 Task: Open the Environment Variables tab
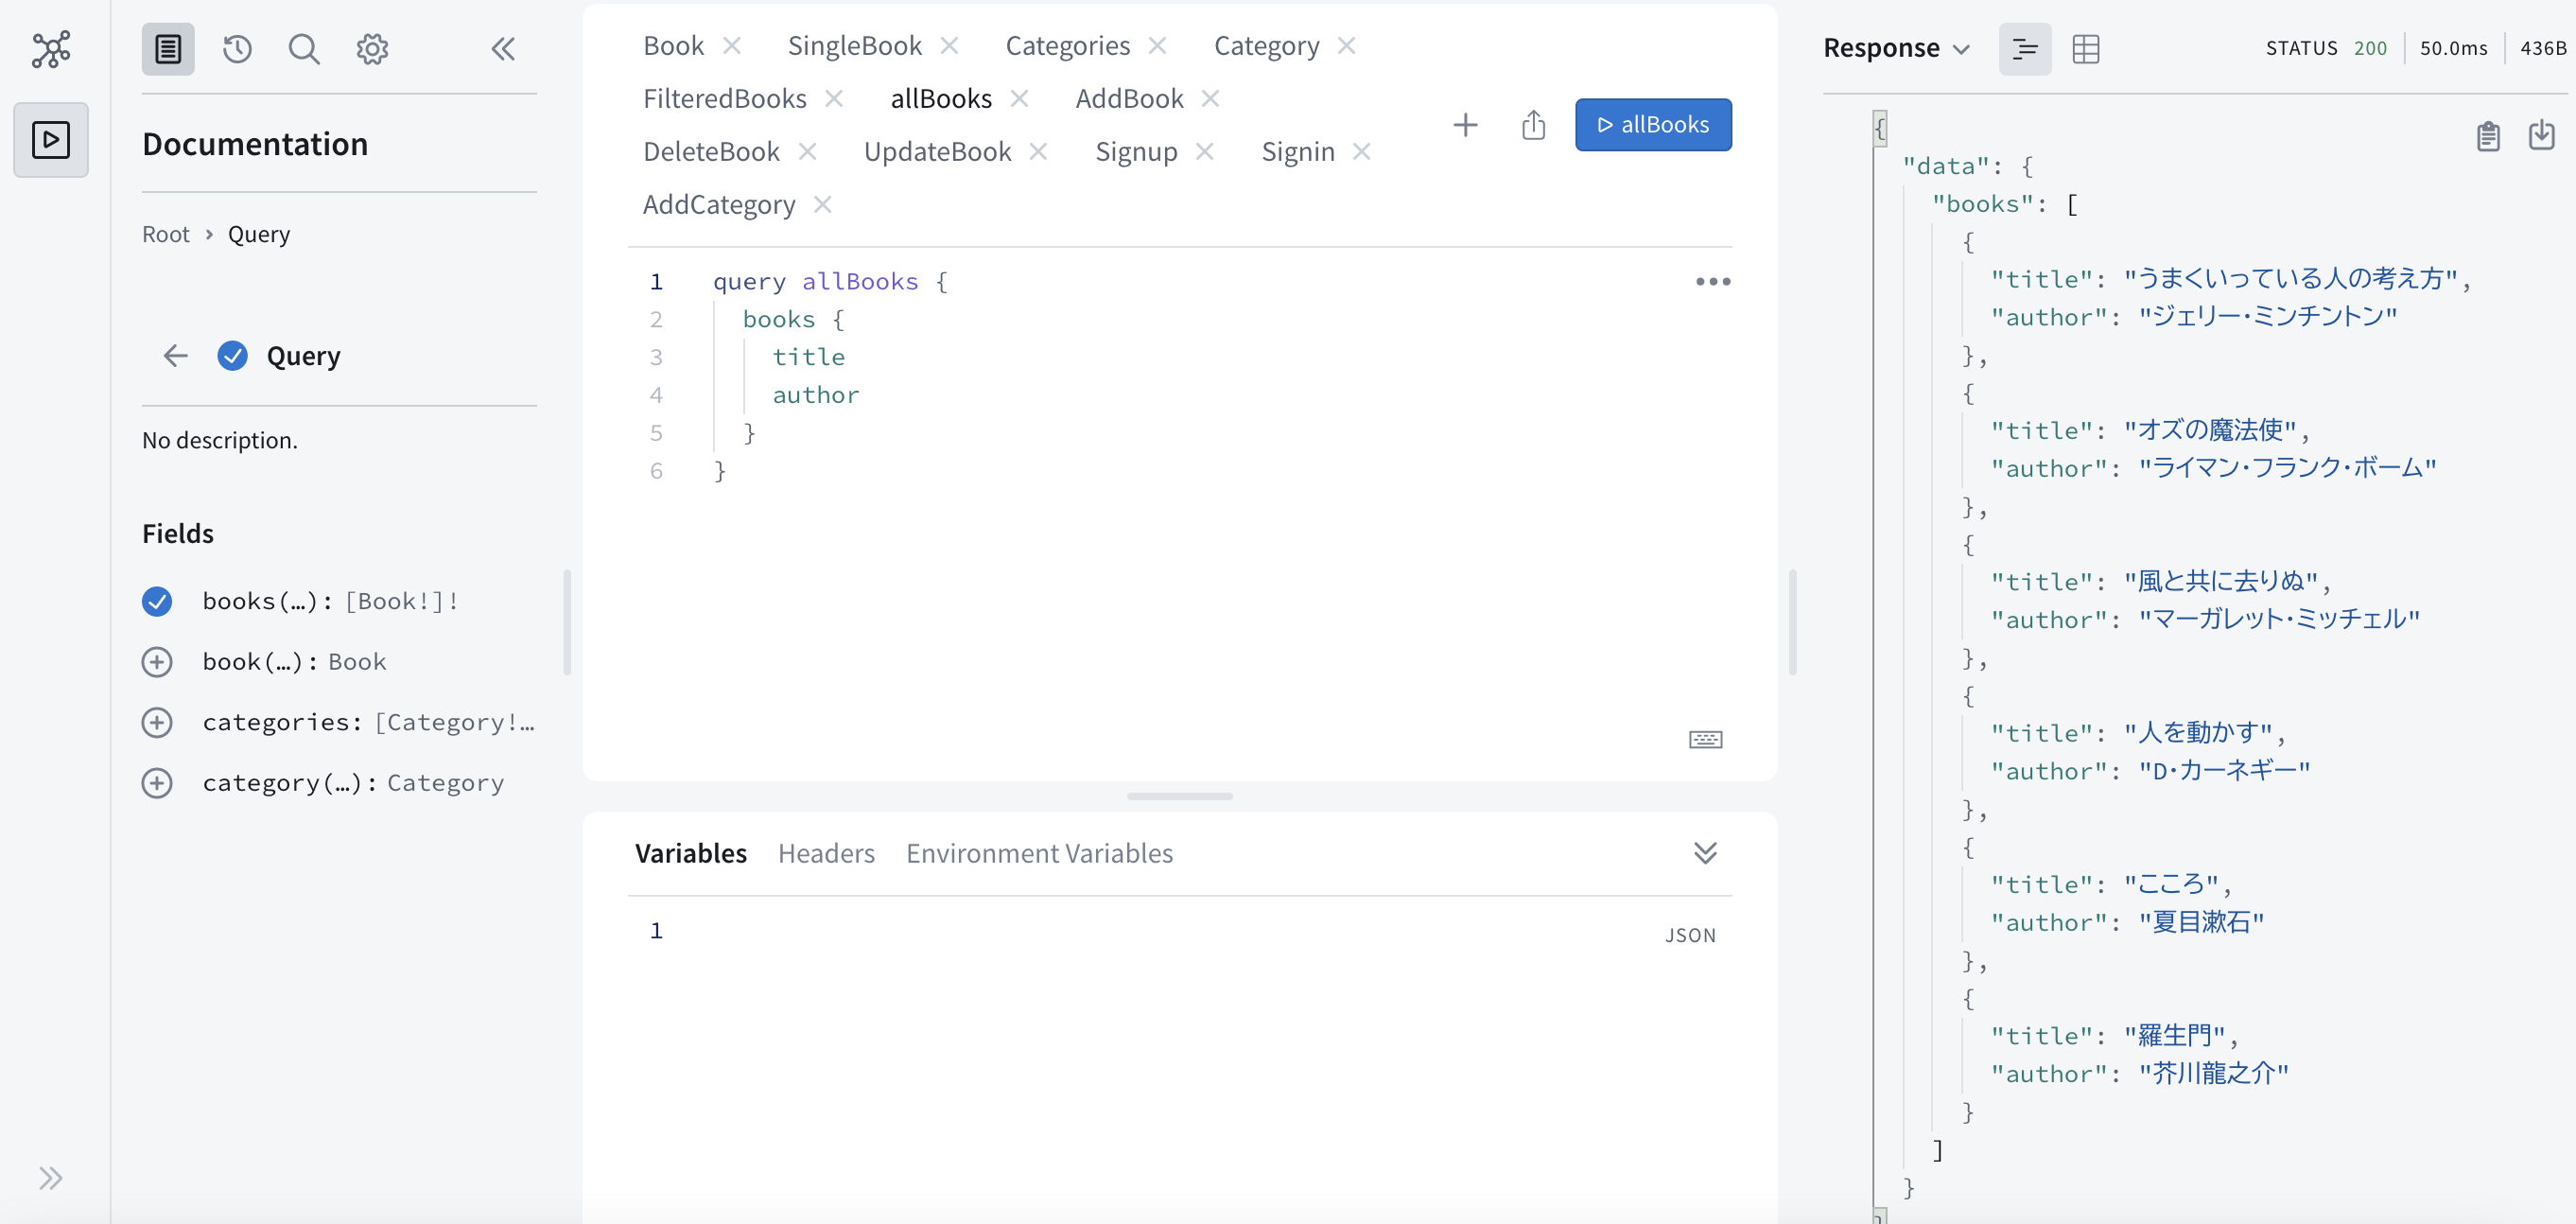[x=1039, y=853]
